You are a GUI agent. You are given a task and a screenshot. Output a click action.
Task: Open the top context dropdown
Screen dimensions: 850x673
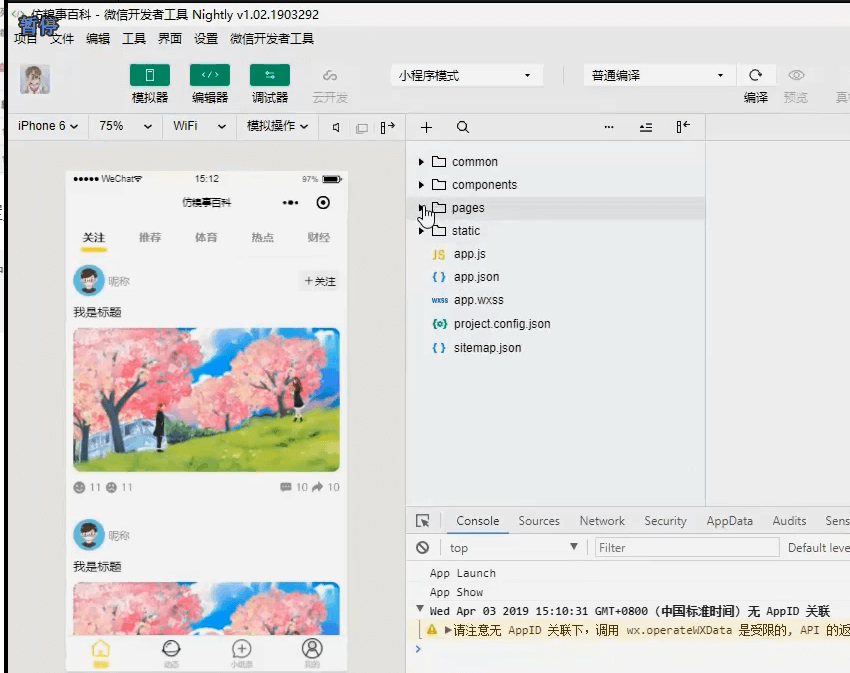click(513, 548)
